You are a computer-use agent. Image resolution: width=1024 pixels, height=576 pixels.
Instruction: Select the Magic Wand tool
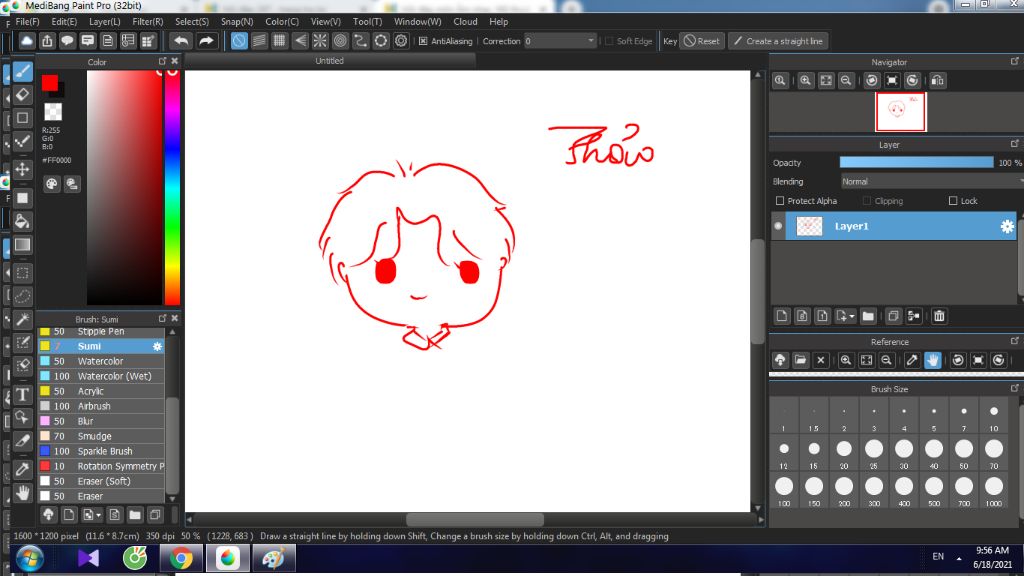point(22,320)
